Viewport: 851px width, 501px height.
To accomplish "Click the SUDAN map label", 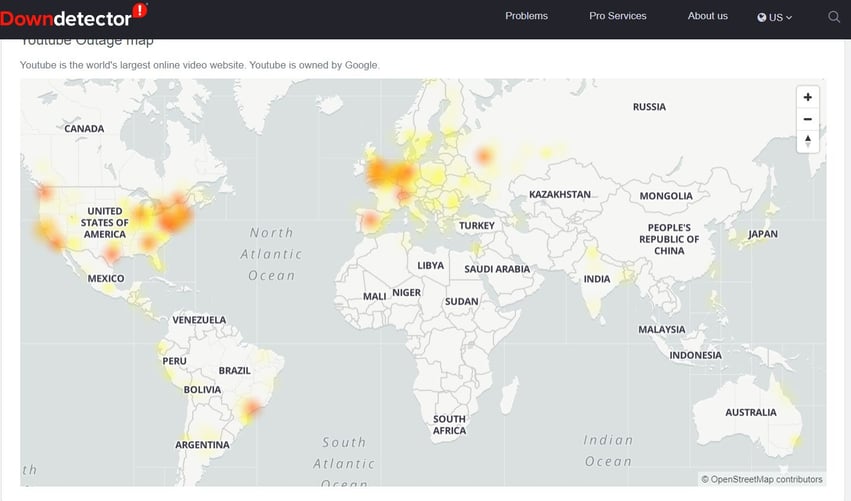I will point(462,301).
